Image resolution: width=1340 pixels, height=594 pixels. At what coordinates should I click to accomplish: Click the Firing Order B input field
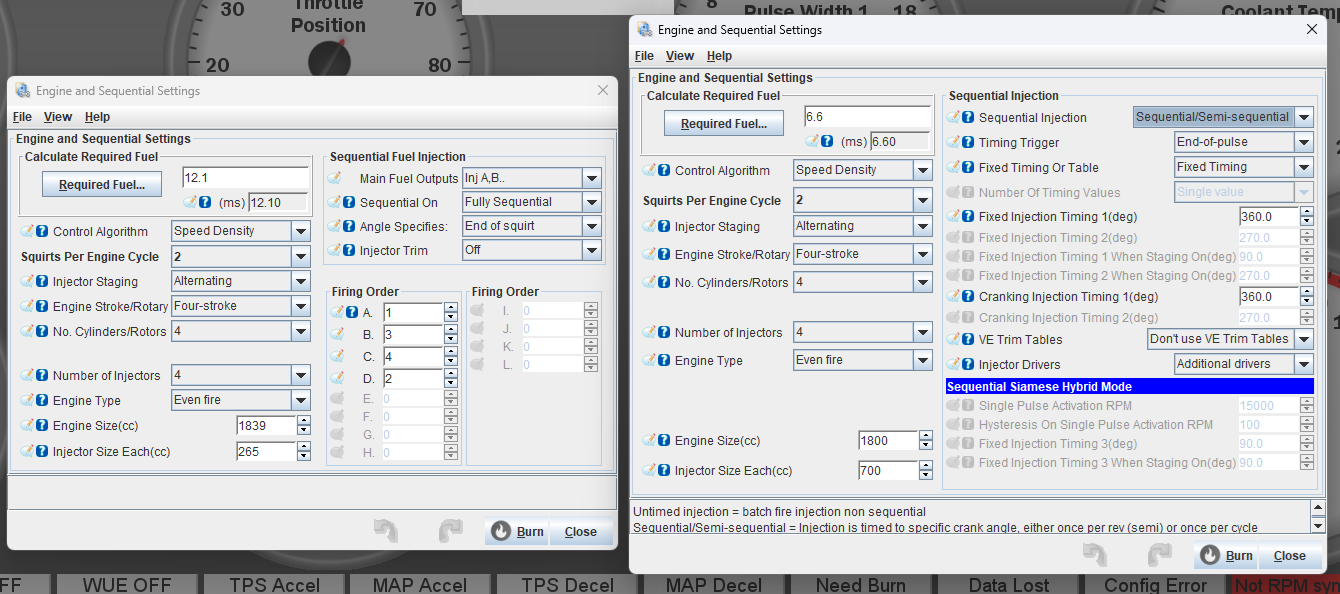click(x=412, y=335)
